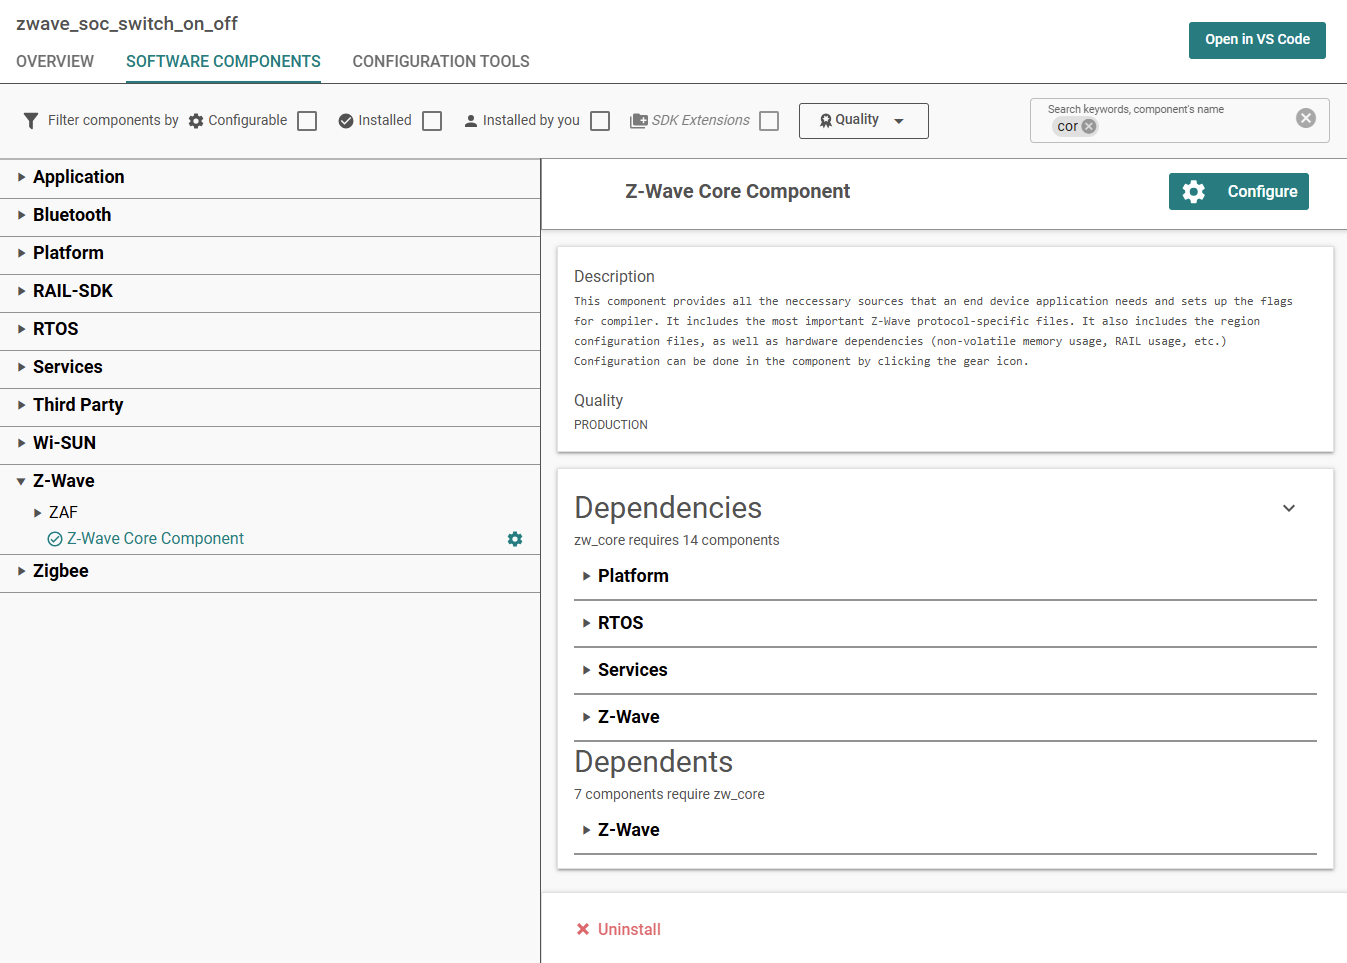Open Z-Wave Core Component settings via gear icon
The image size is (1347, 963).
(x=514, y=539)
